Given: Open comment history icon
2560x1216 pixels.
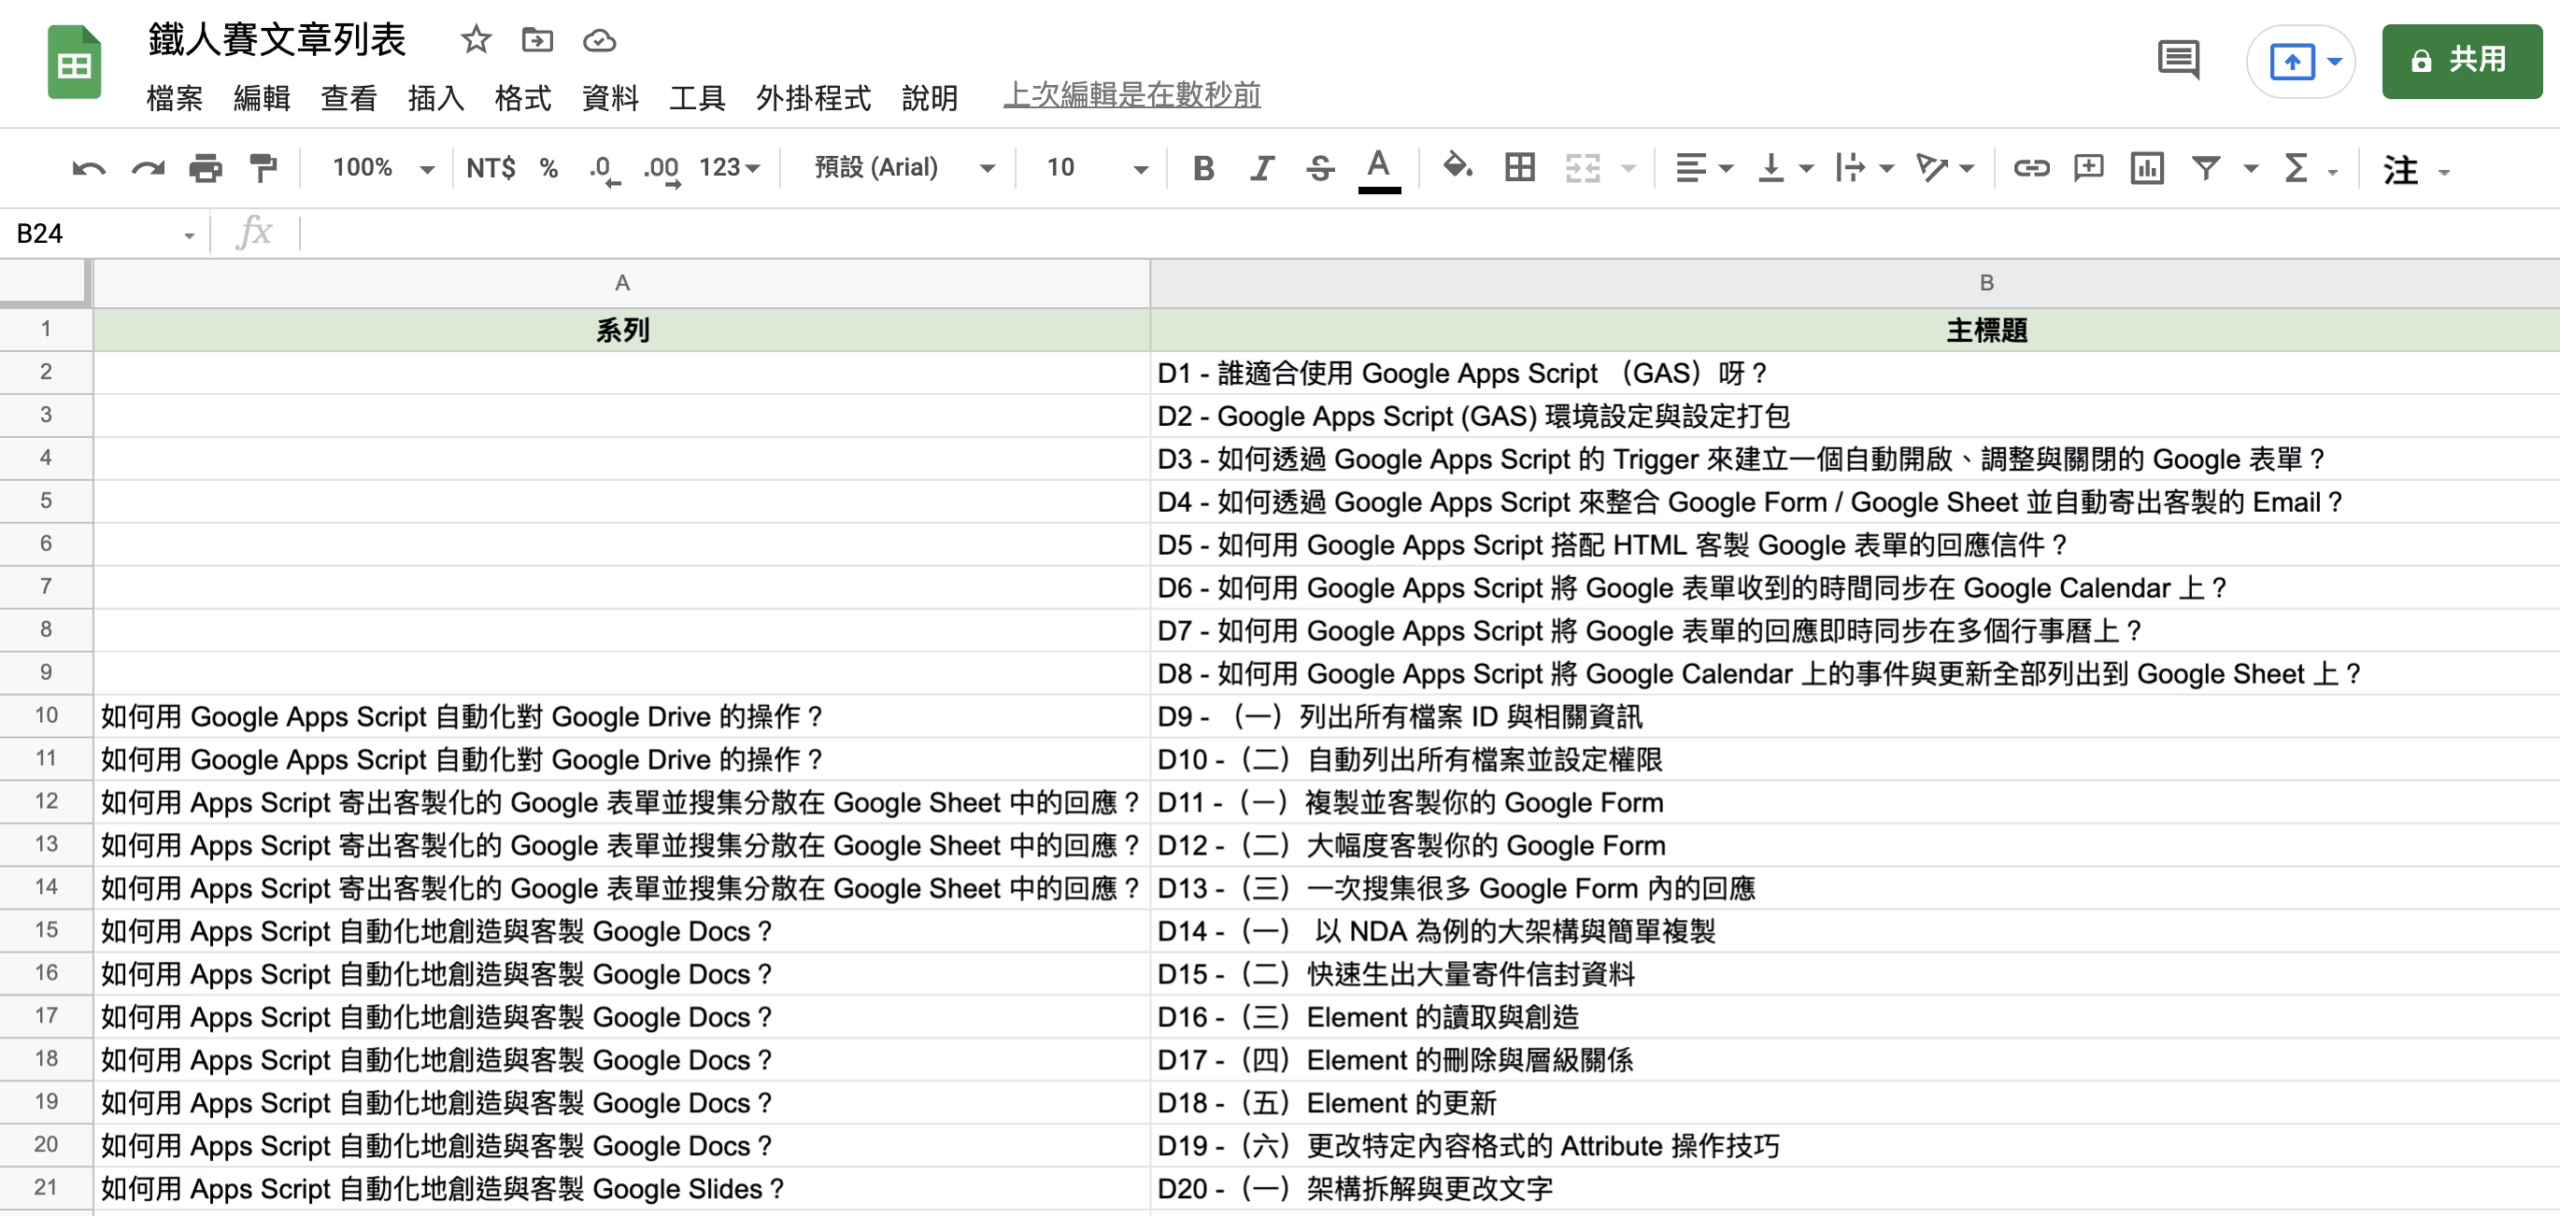Looking at the screenshot, I should point(2179,60).
